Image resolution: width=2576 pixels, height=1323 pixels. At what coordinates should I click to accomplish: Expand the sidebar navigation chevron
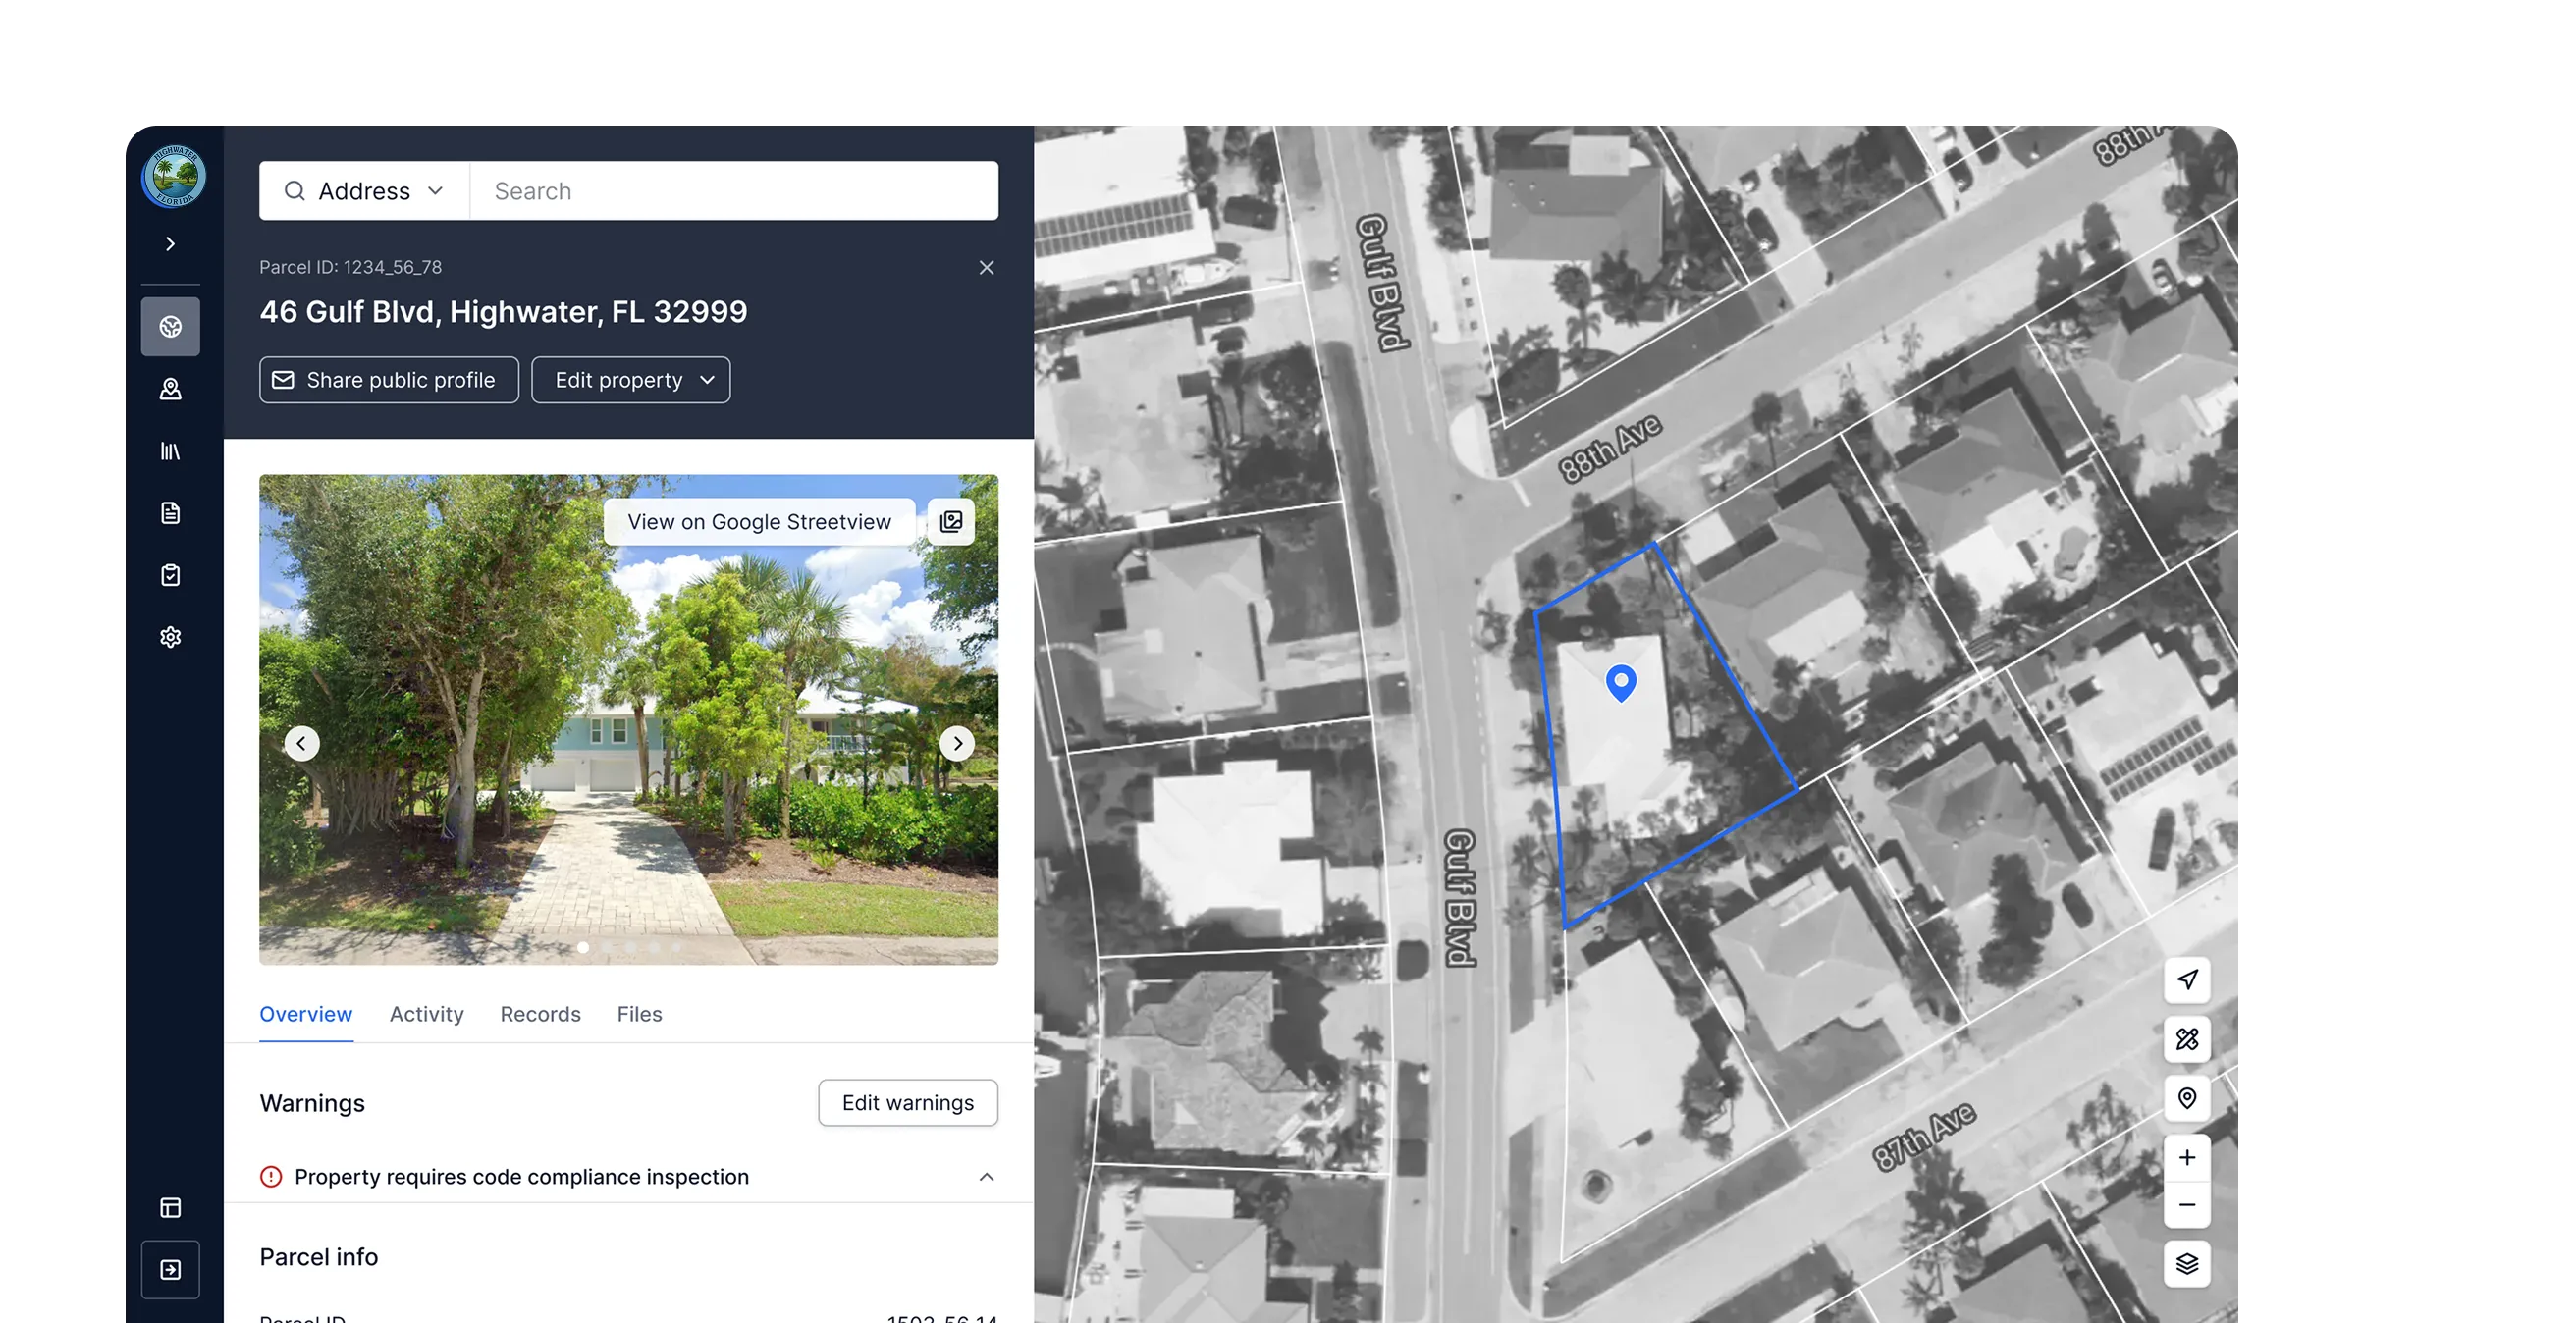170,244
